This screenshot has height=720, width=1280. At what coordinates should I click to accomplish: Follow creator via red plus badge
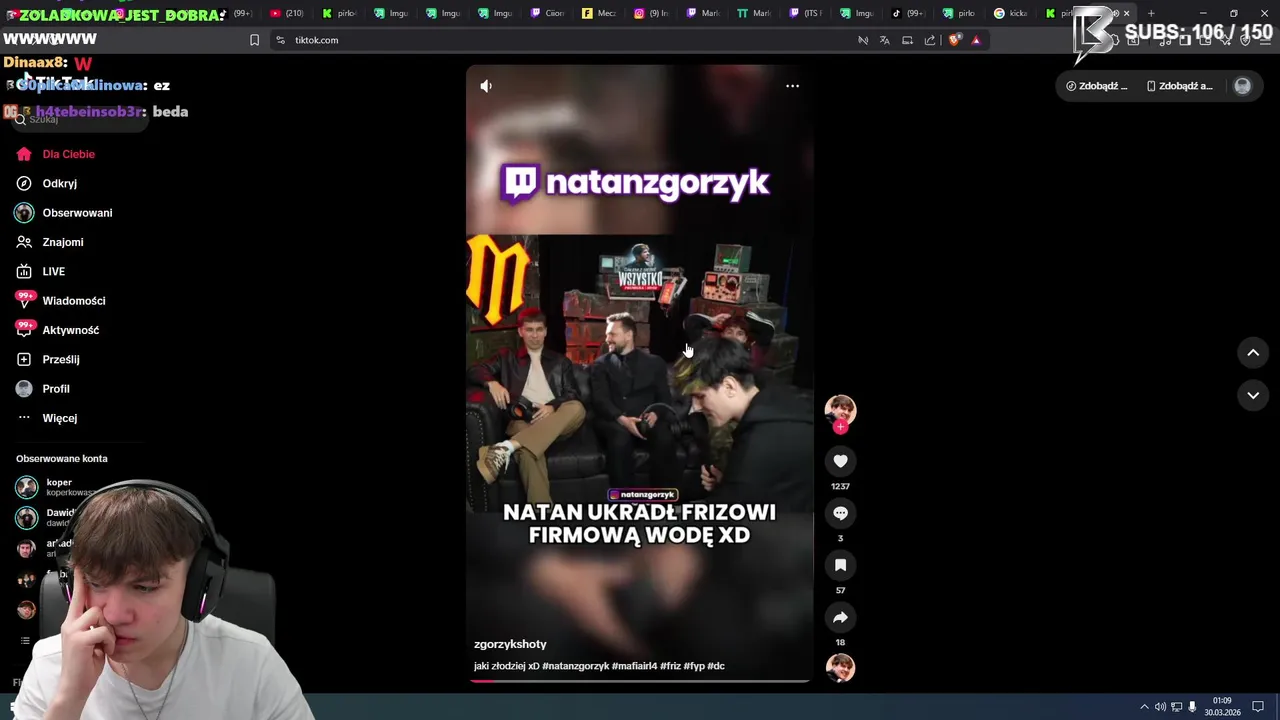pos(840,427)
